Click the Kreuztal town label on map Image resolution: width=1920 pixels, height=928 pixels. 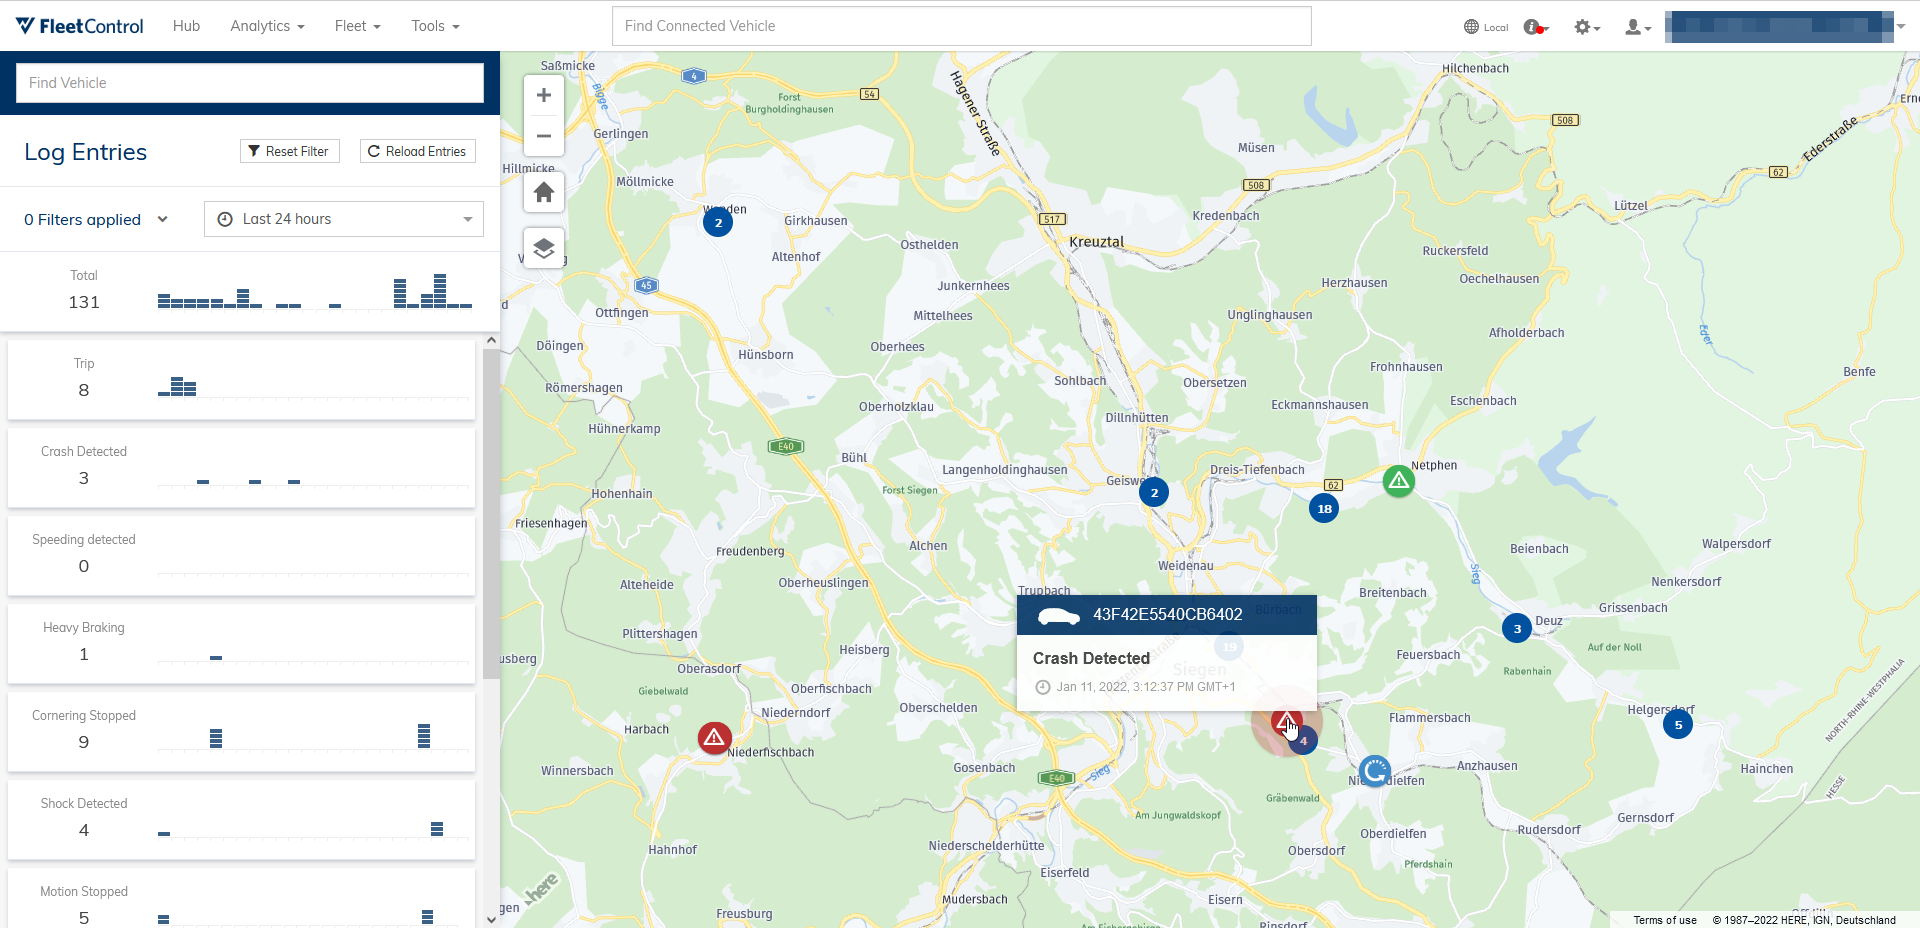(x=1096, y=242)
